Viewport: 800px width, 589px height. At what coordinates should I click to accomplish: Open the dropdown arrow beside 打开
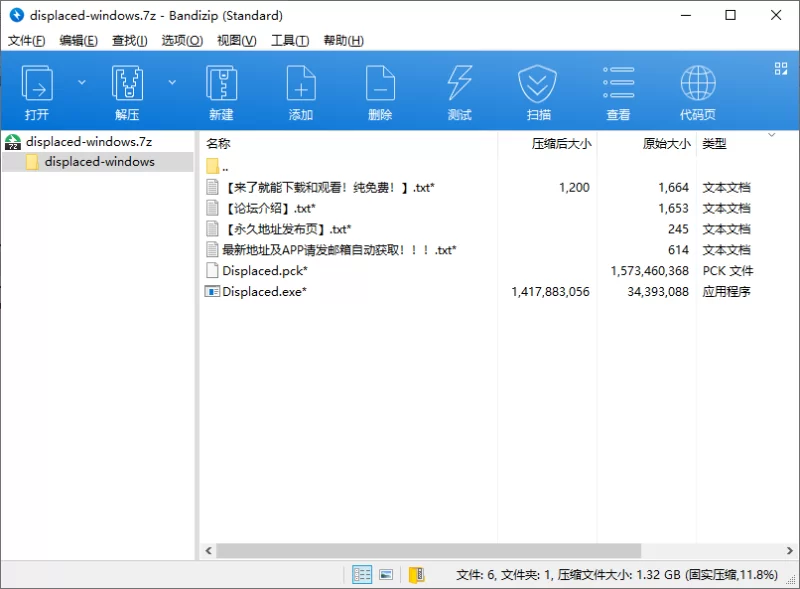point(82,82)
